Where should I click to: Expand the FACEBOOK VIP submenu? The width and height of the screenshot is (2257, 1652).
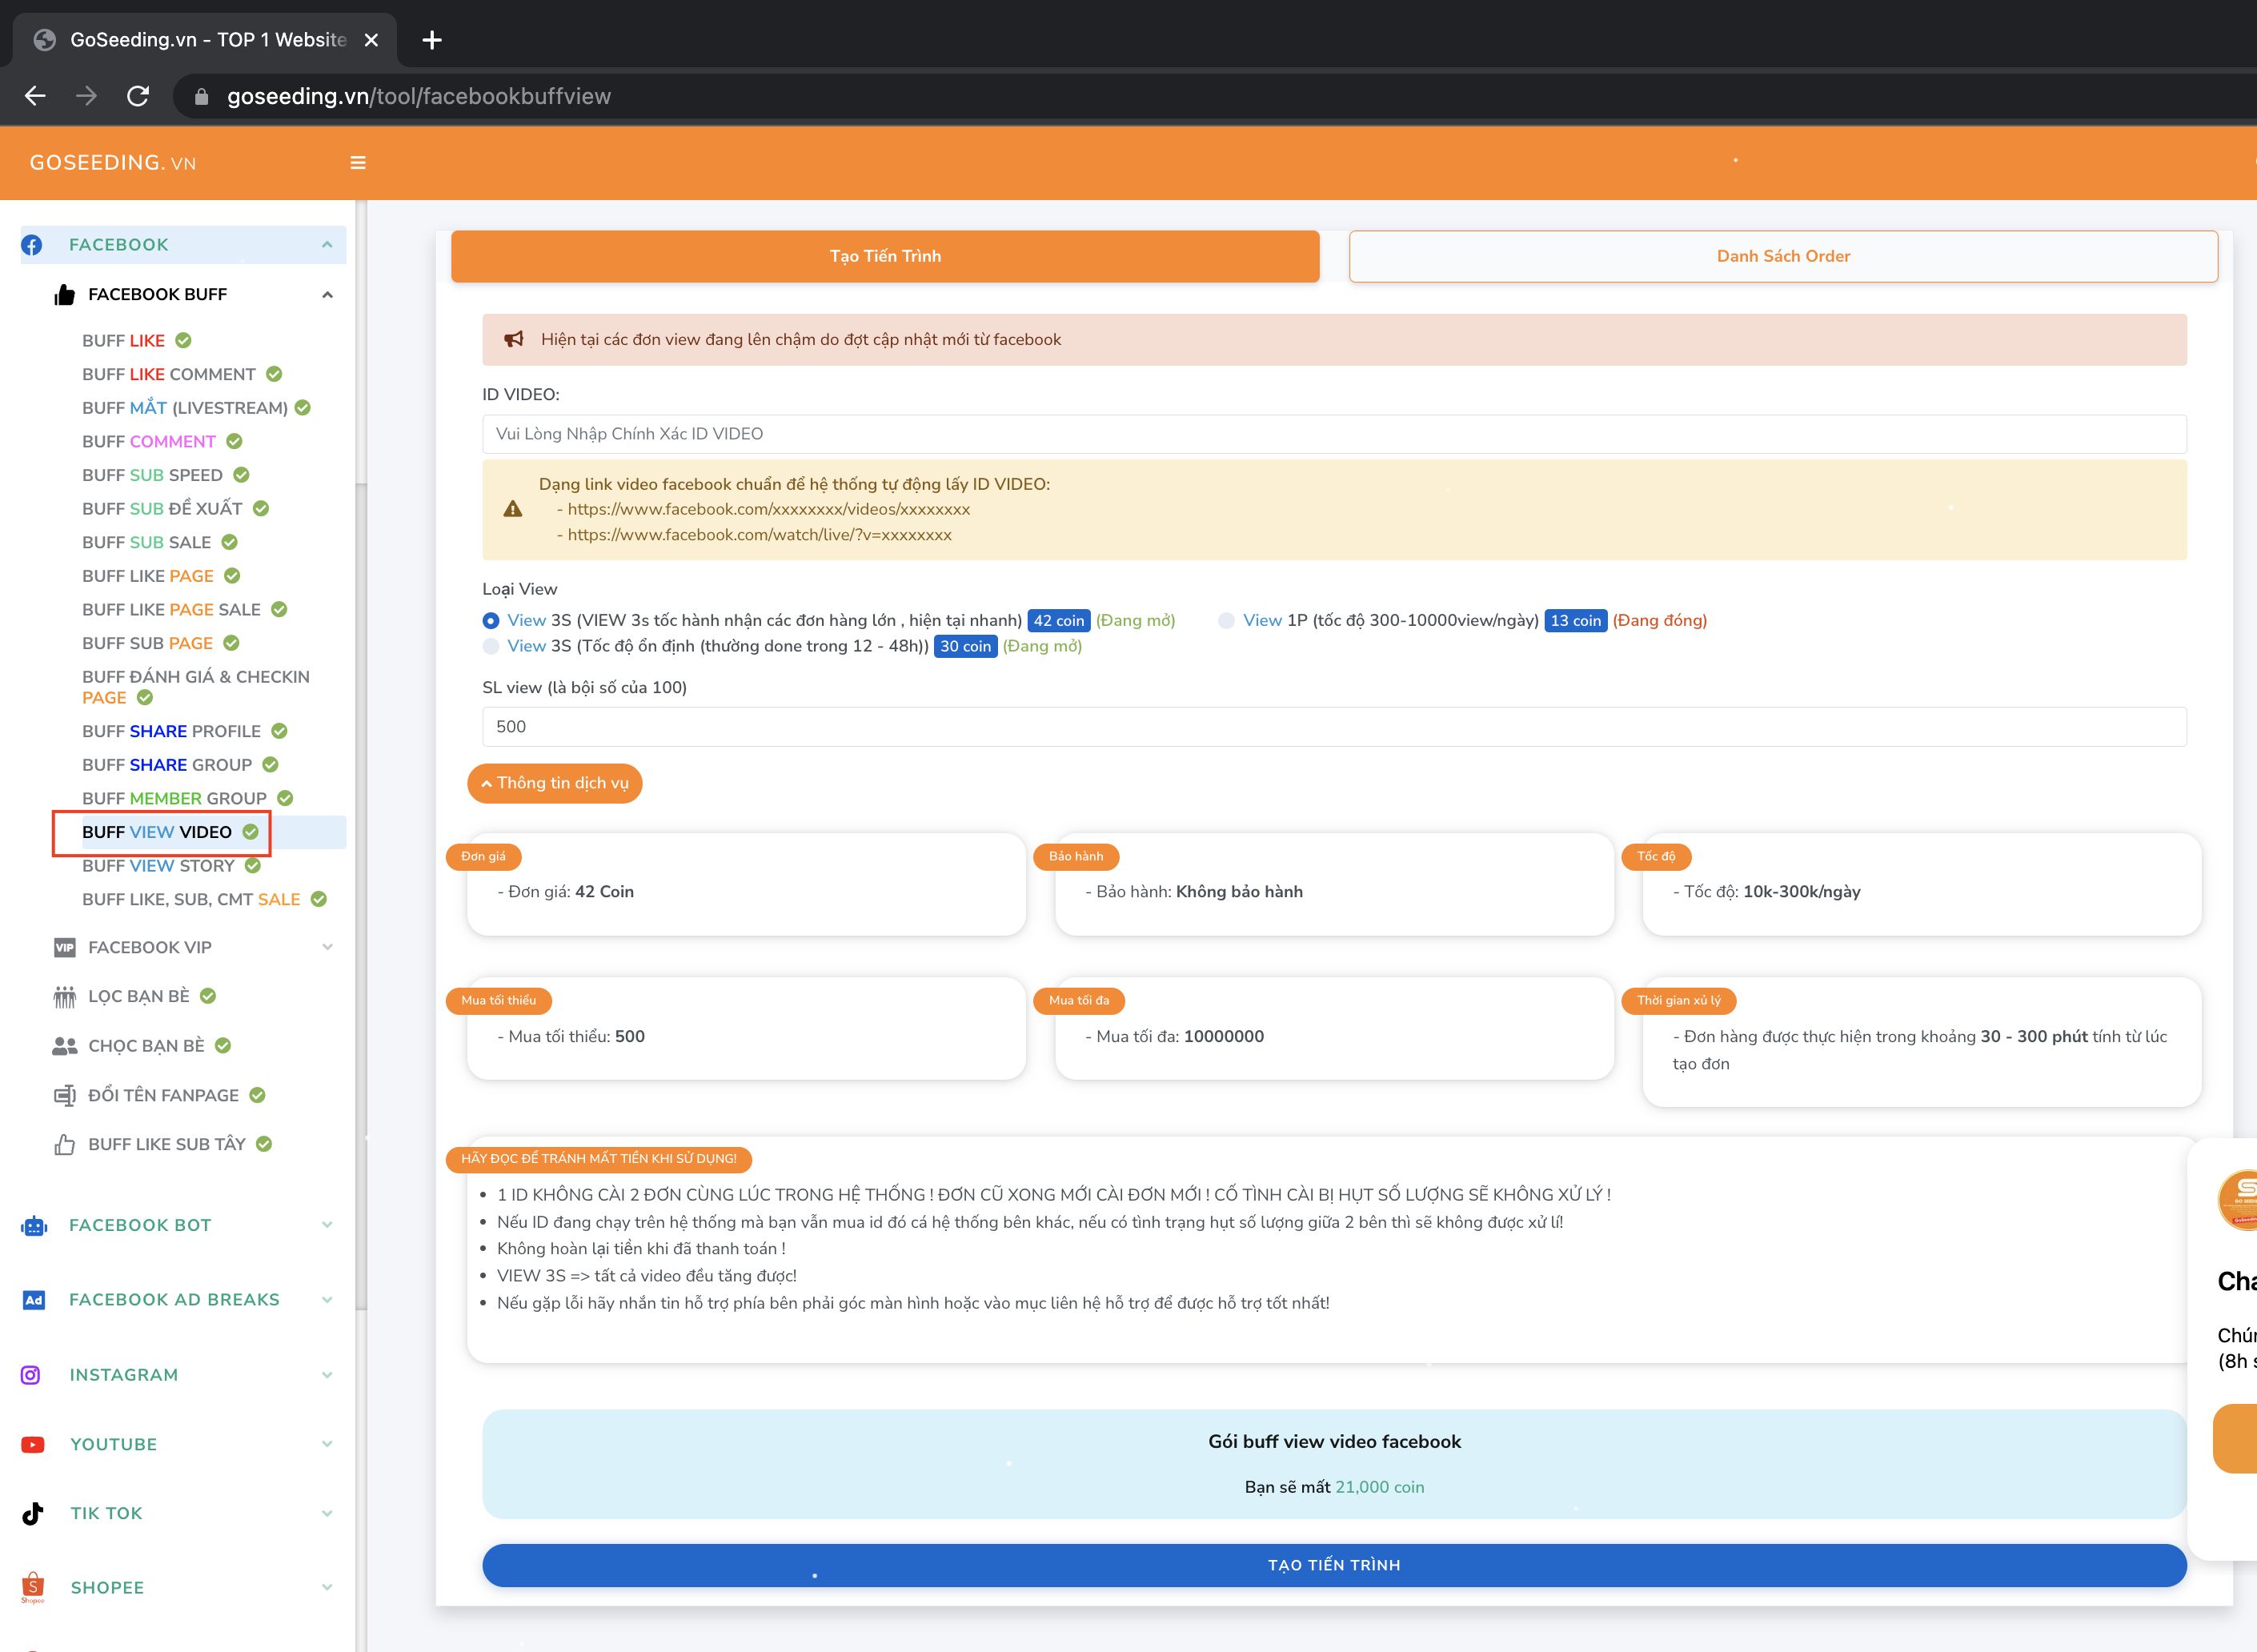pos(327,947)
